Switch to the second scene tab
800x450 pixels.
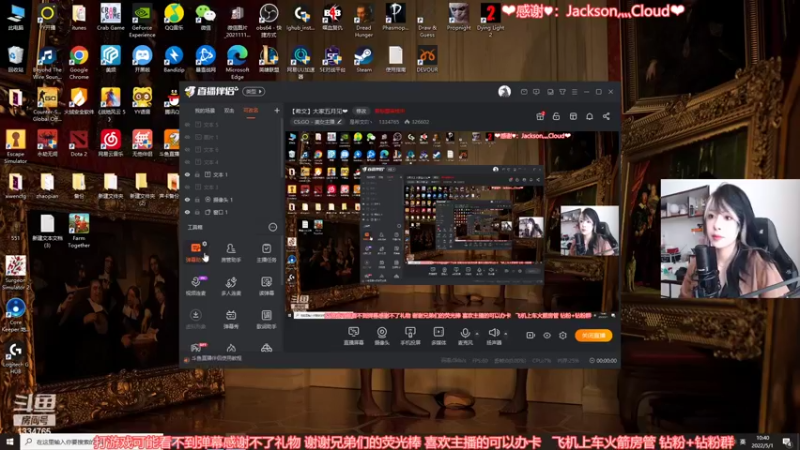coord(229,111)
